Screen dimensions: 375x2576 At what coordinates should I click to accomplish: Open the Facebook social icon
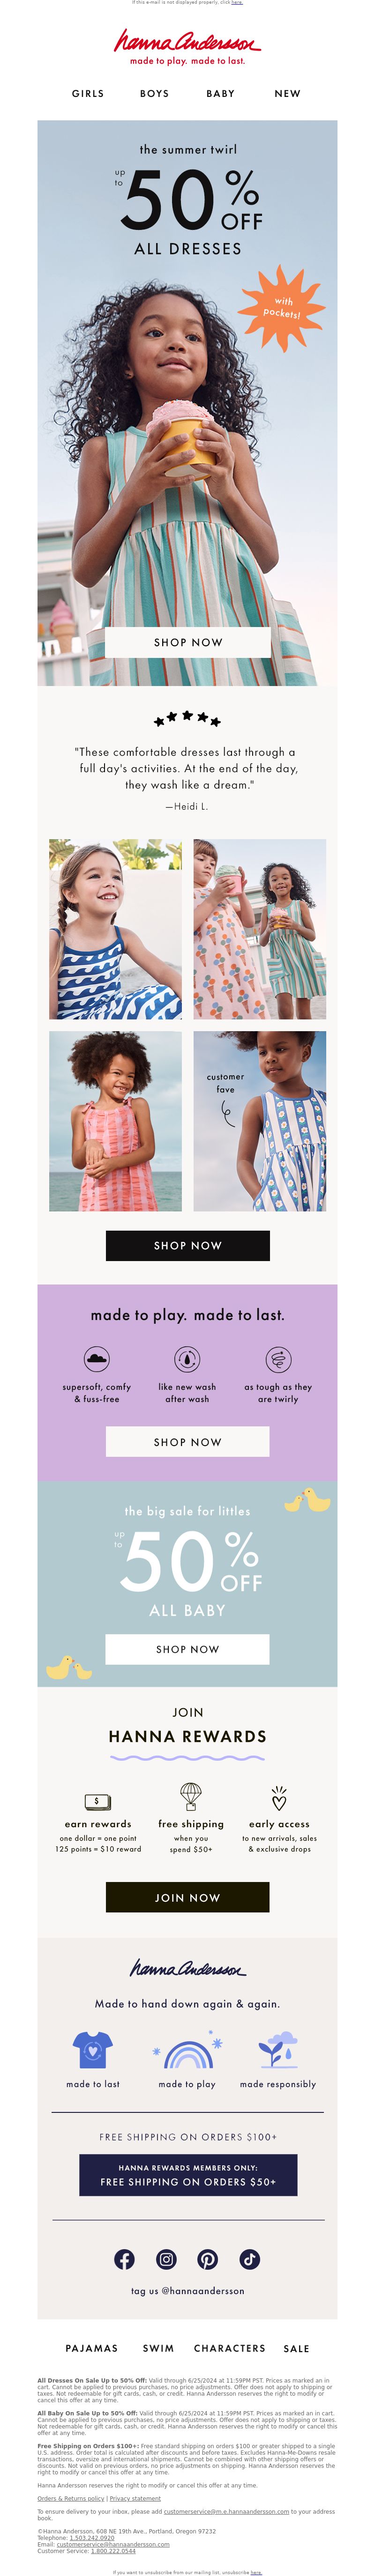[124, 2258]
